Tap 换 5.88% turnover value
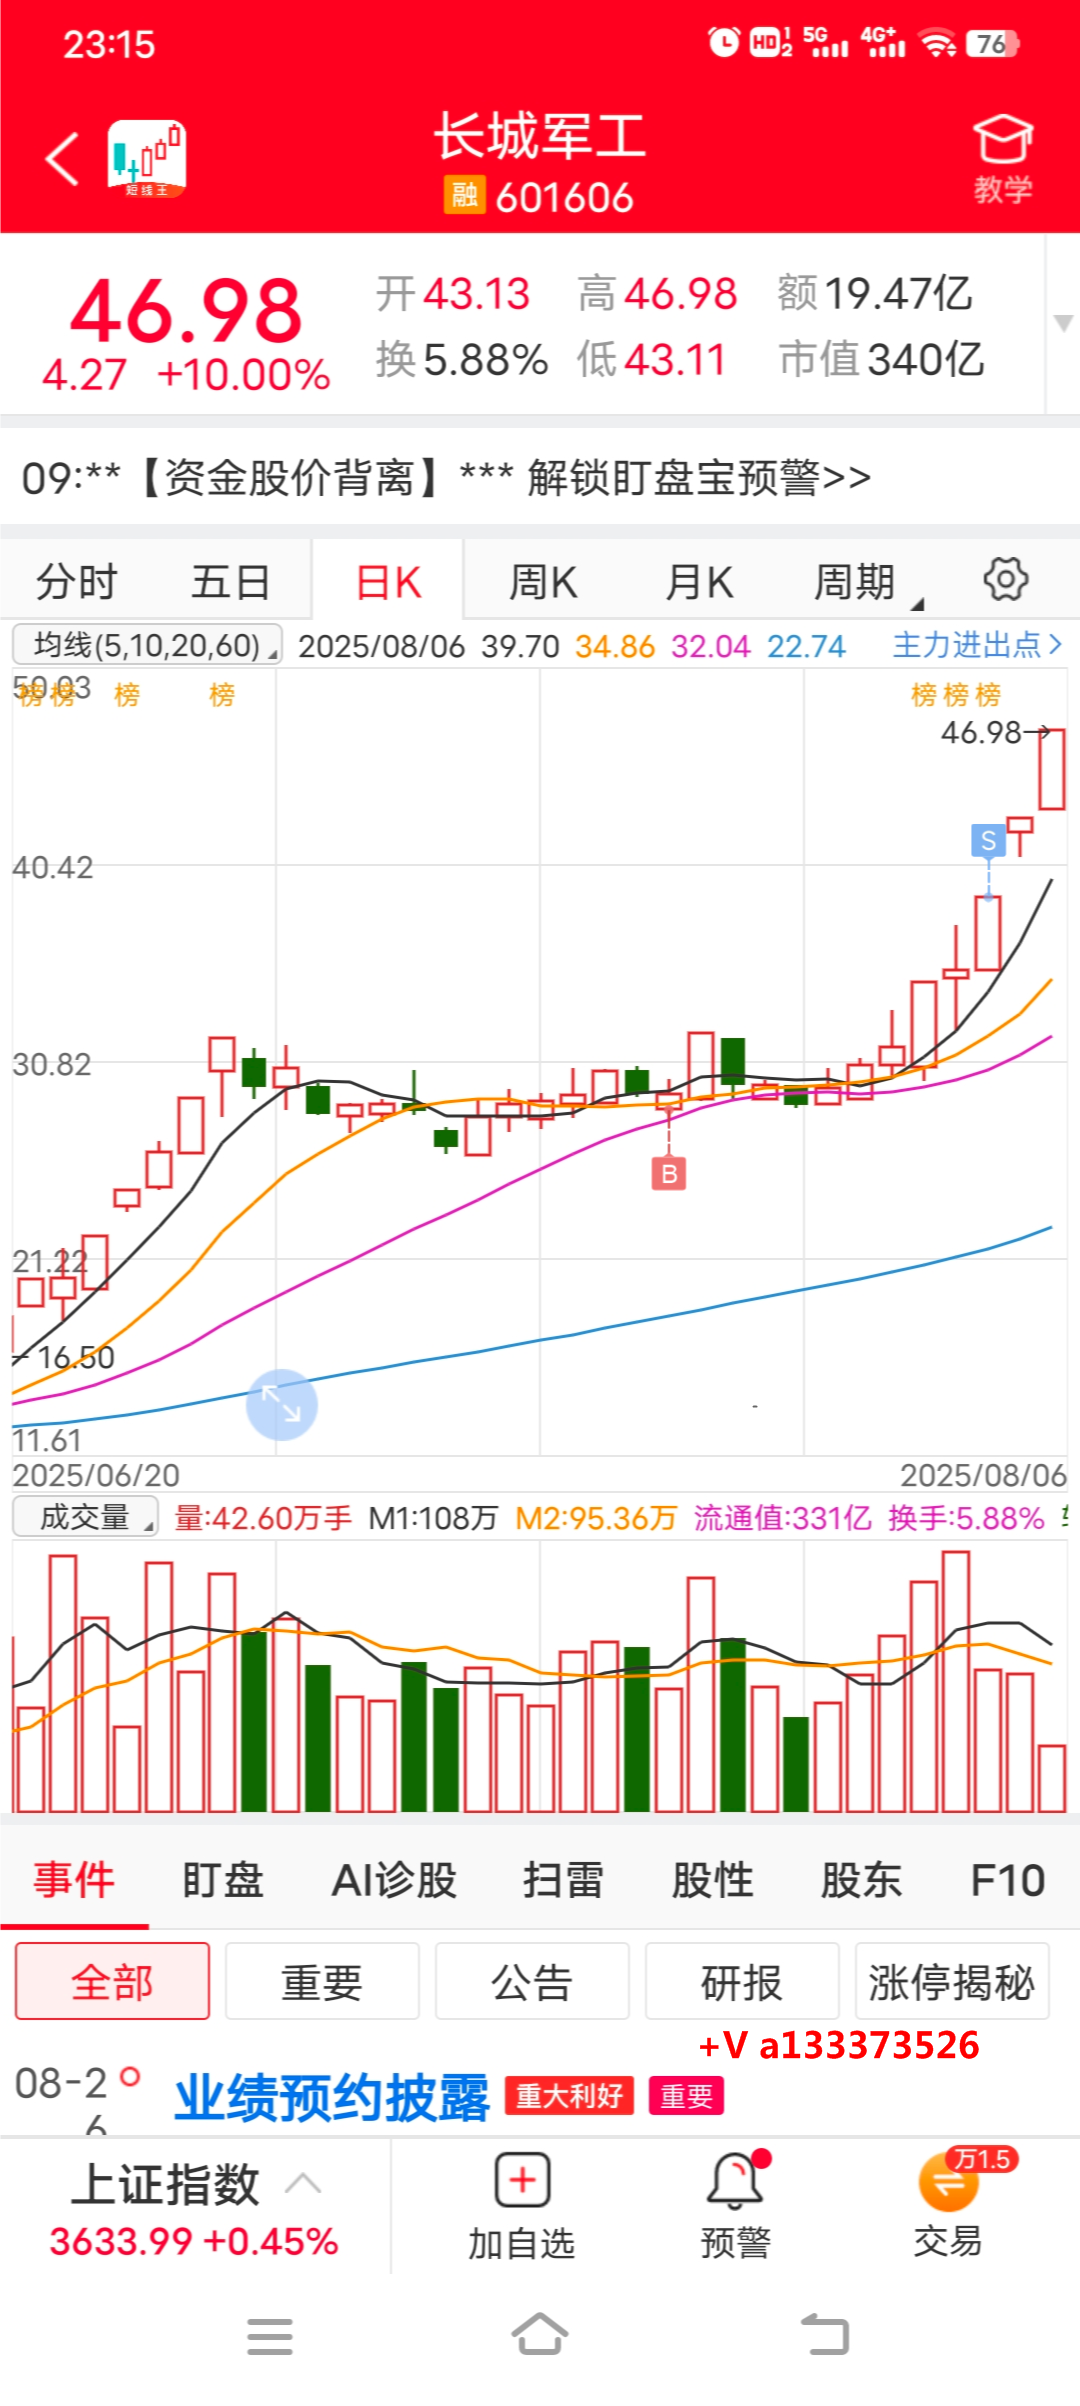 [462, 359]
